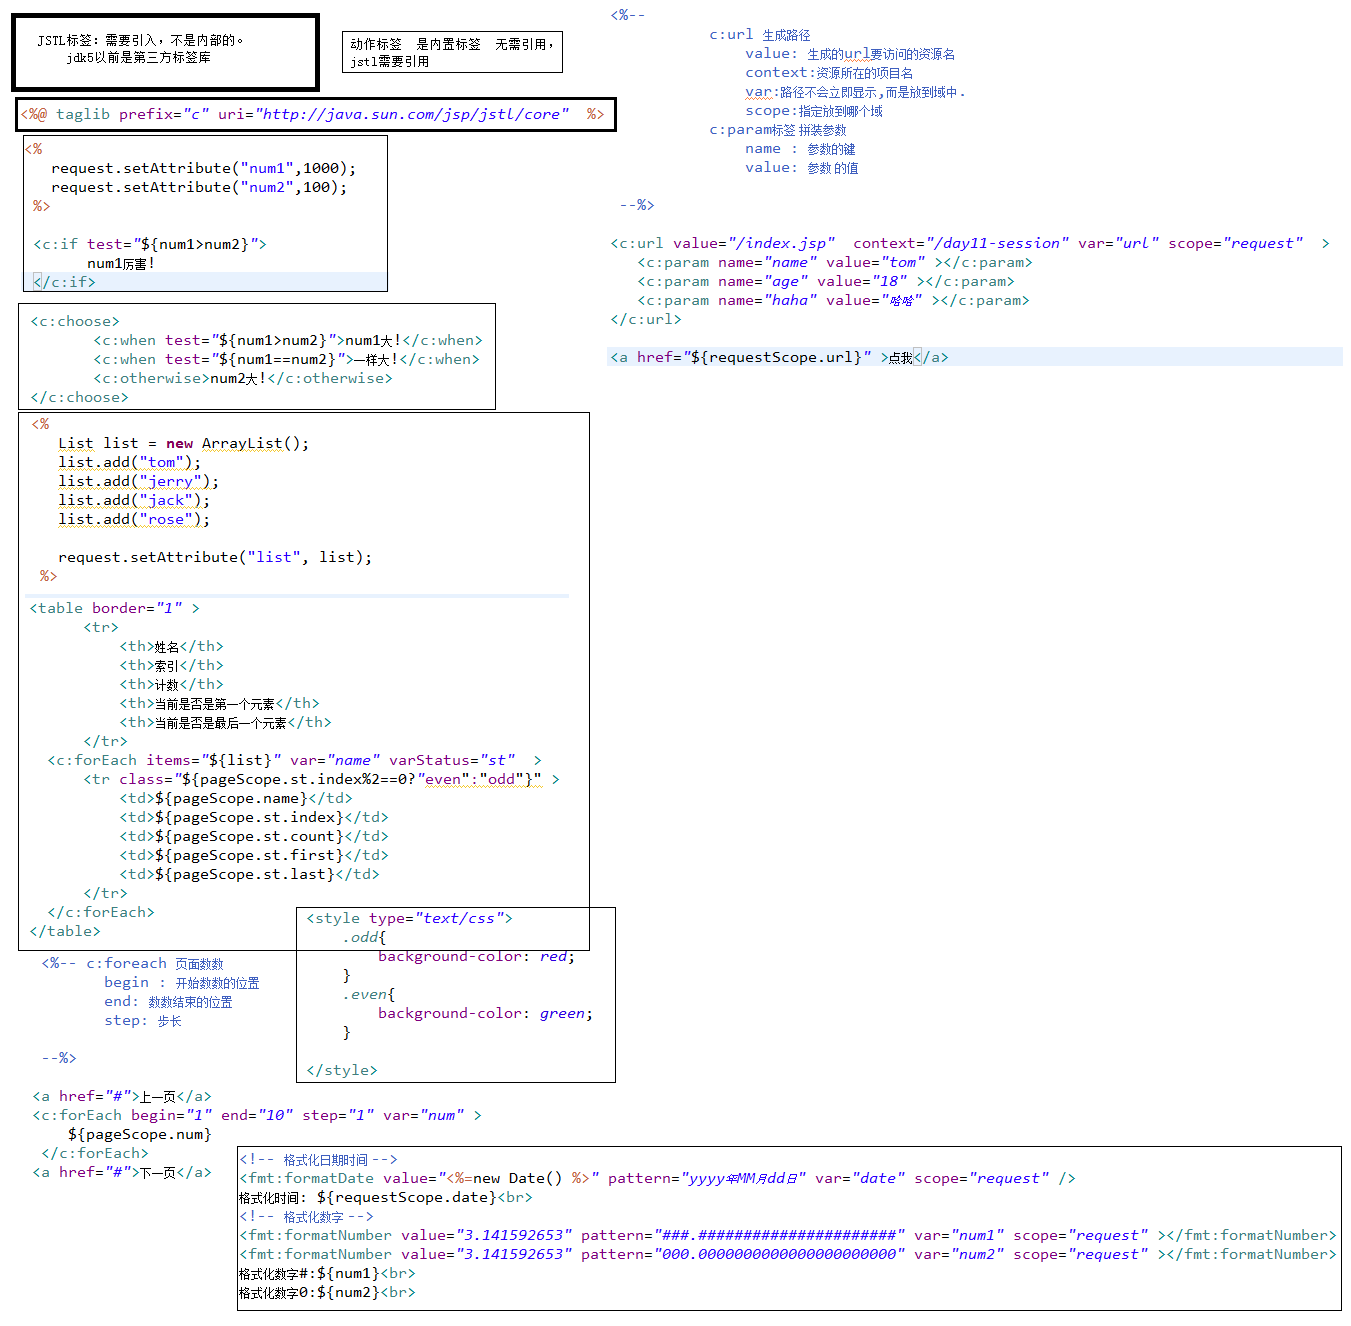Click the taglib prefix directive line

point(312,114)
